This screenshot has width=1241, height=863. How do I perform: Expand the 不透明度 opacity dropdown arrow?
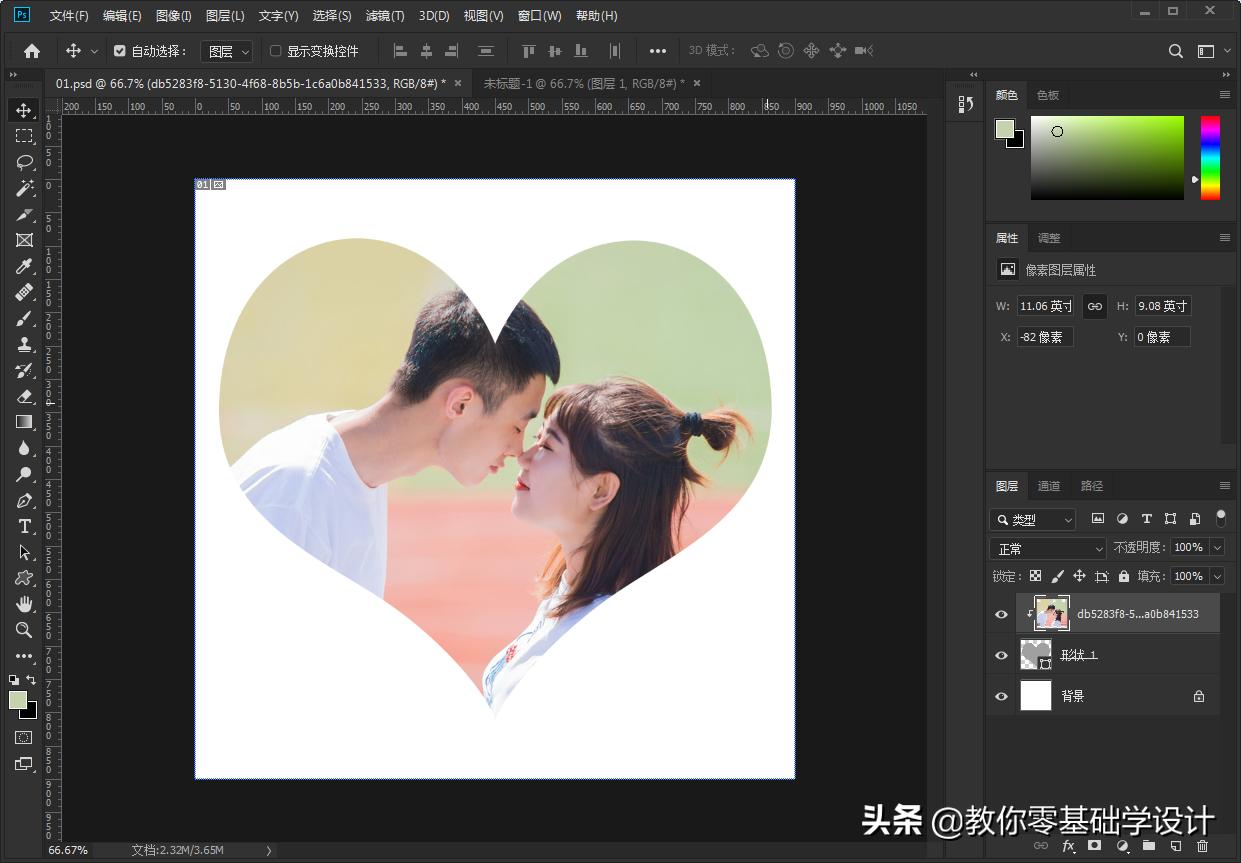[x=1217, y=547]
